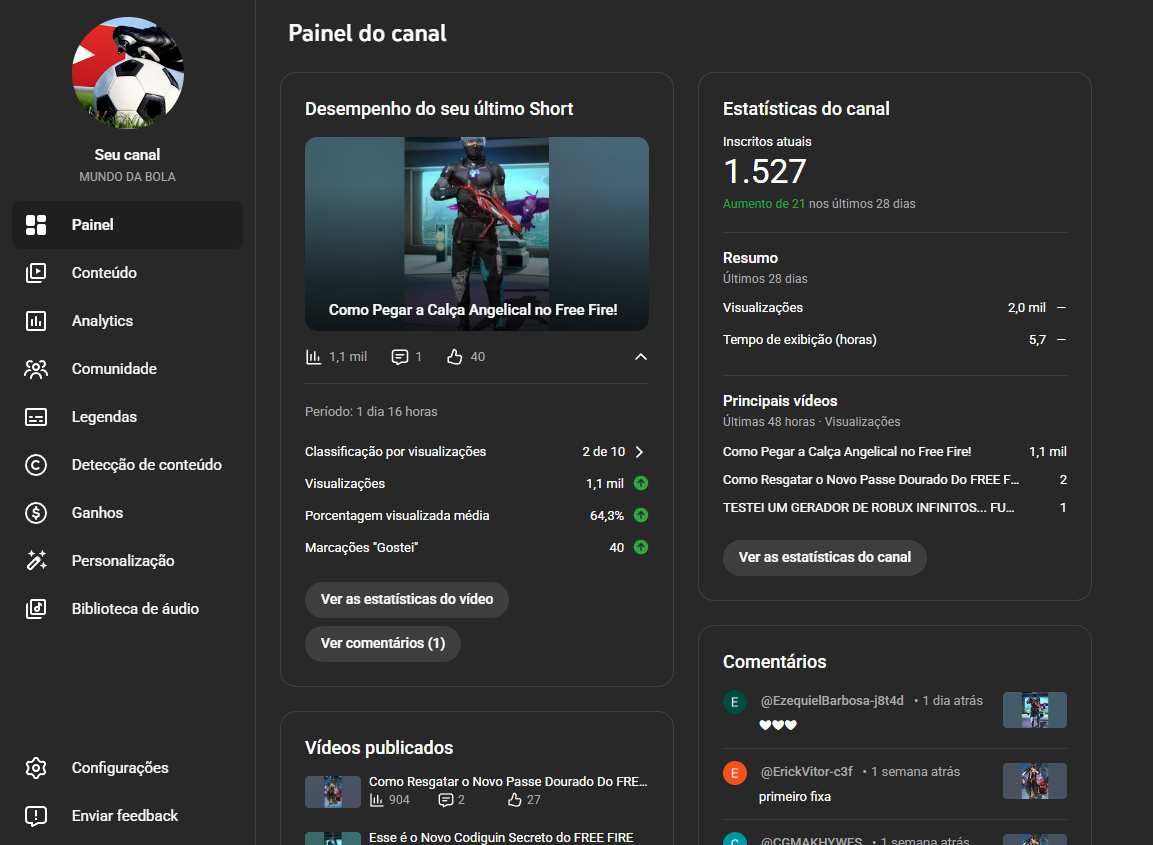
Task: Open Esse é o Novo Codiguin Secreto video
Action: click(x=501, y=838)
